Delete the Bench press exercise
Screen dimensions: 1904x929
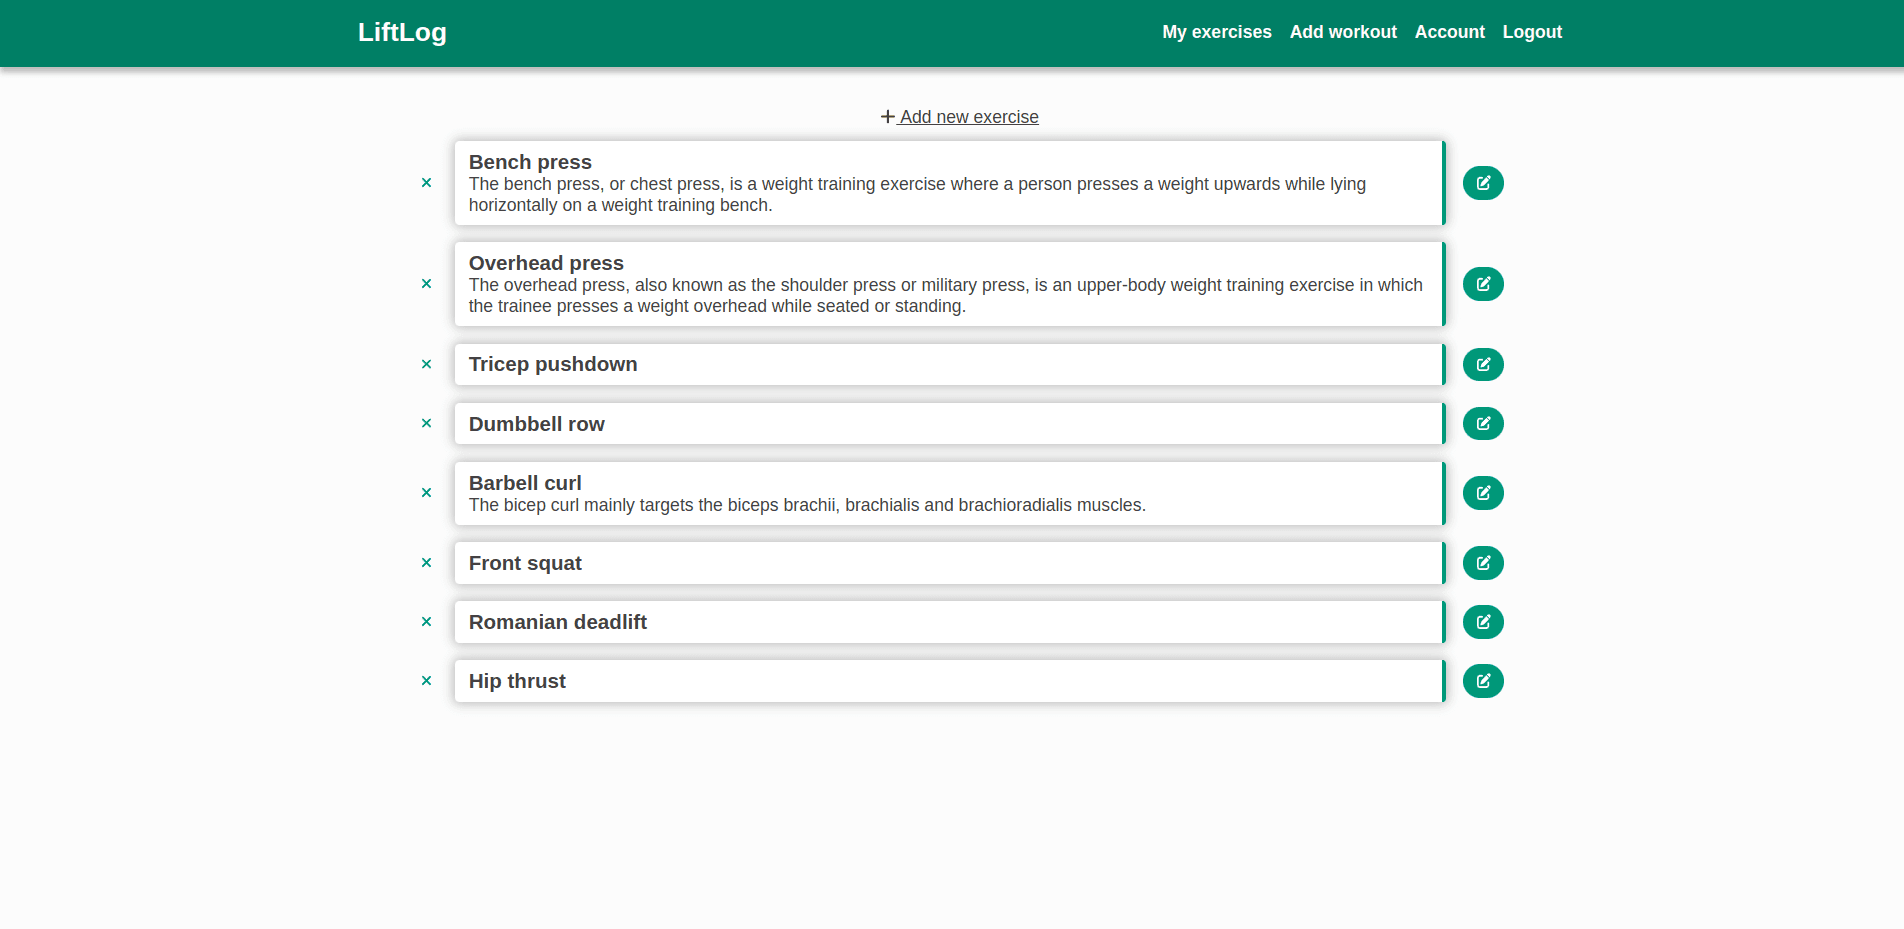pyautogui.click(x=426, y=183)
